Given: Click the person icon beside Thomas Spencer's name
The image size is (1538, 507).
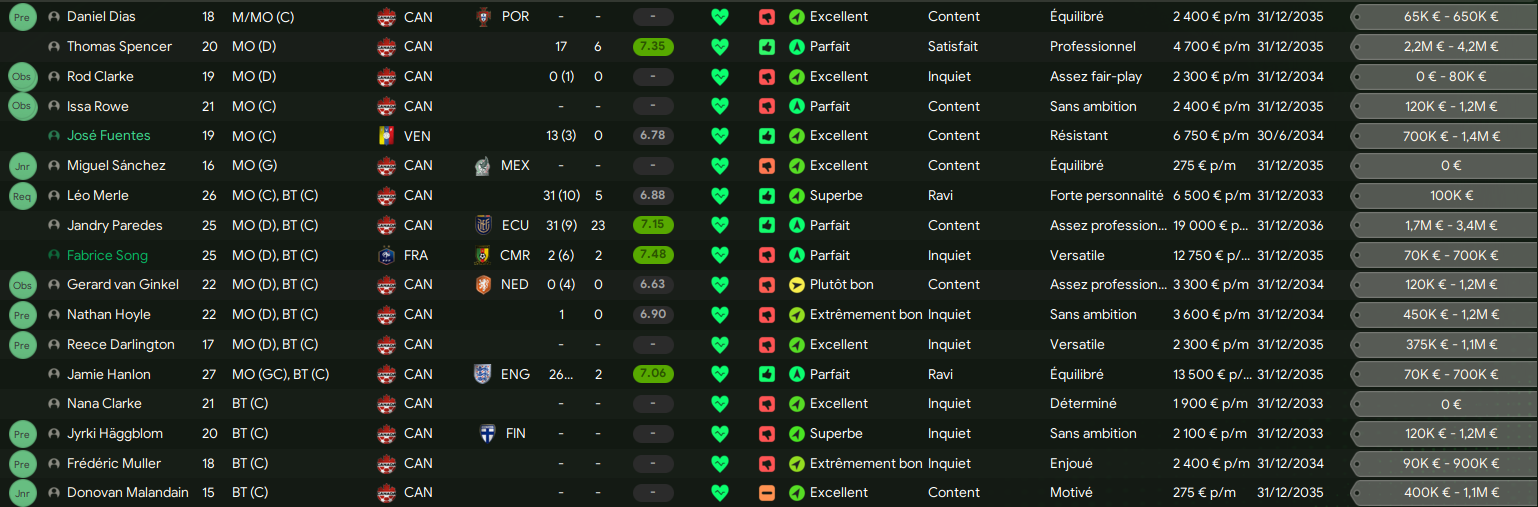Looking at the screenshot, I should pyautogui.click(x=54, y=47).
